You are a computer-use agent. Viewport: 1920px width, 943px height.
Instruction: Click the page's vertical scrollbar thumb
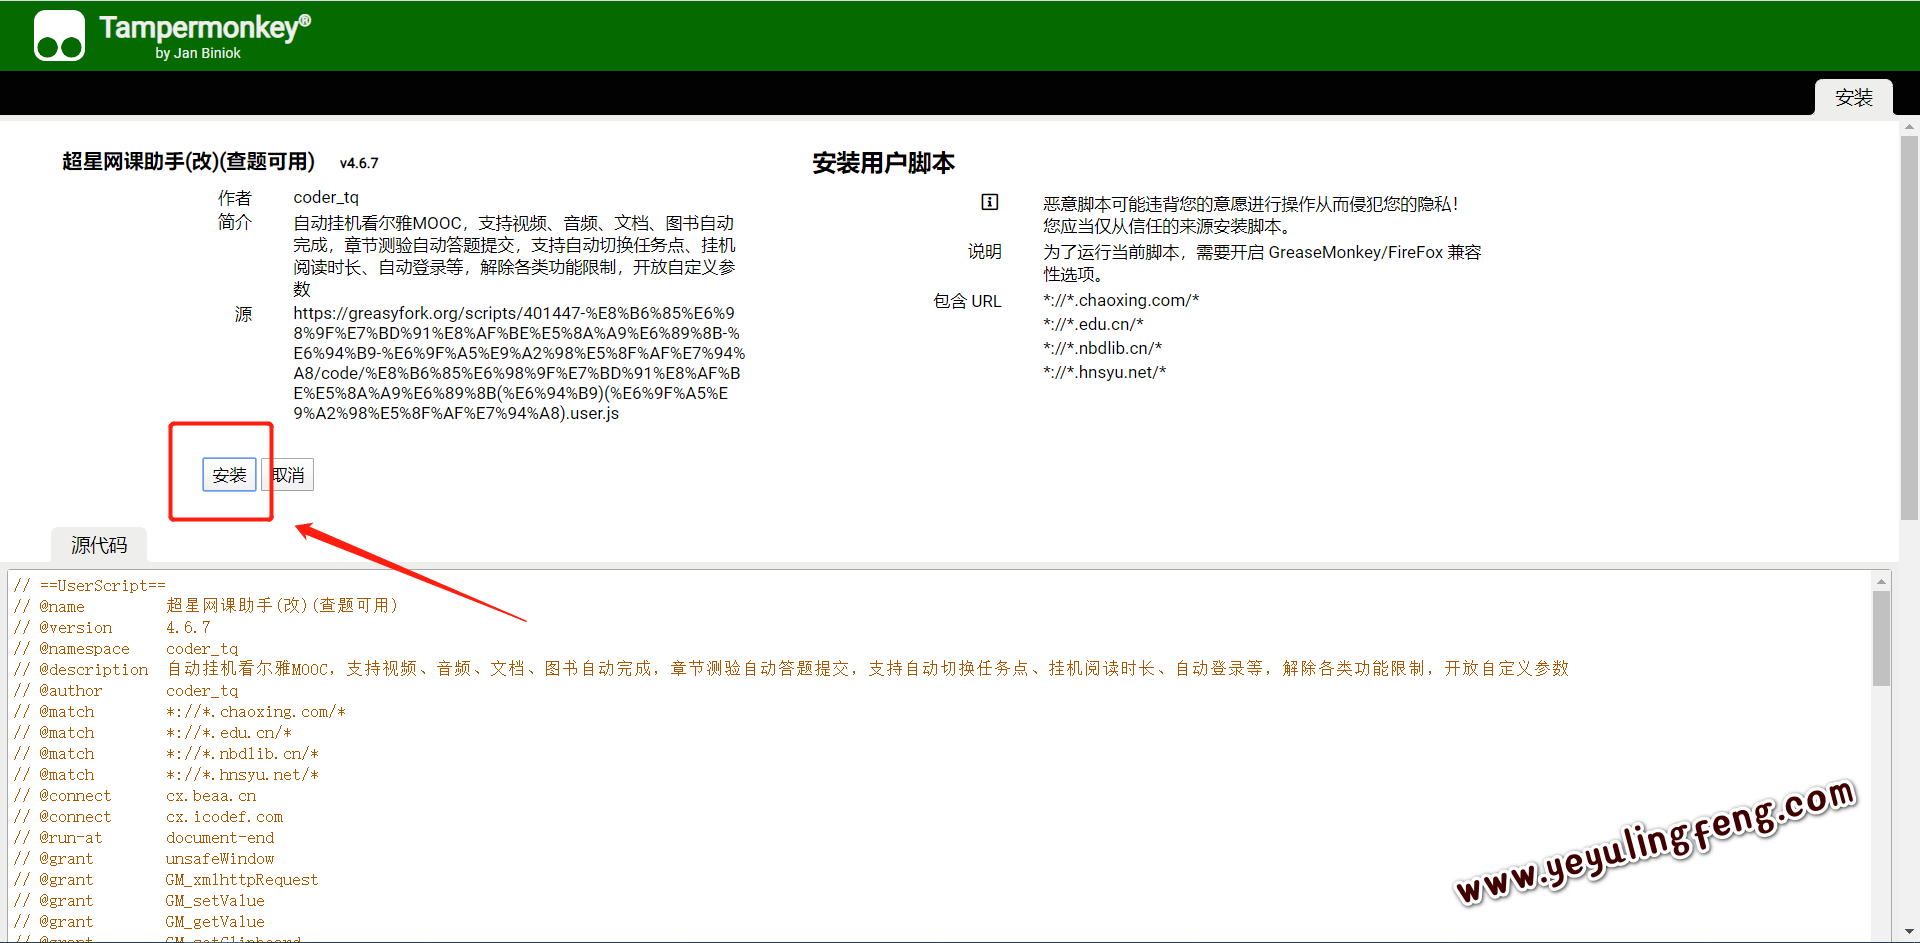point(1909,328)
